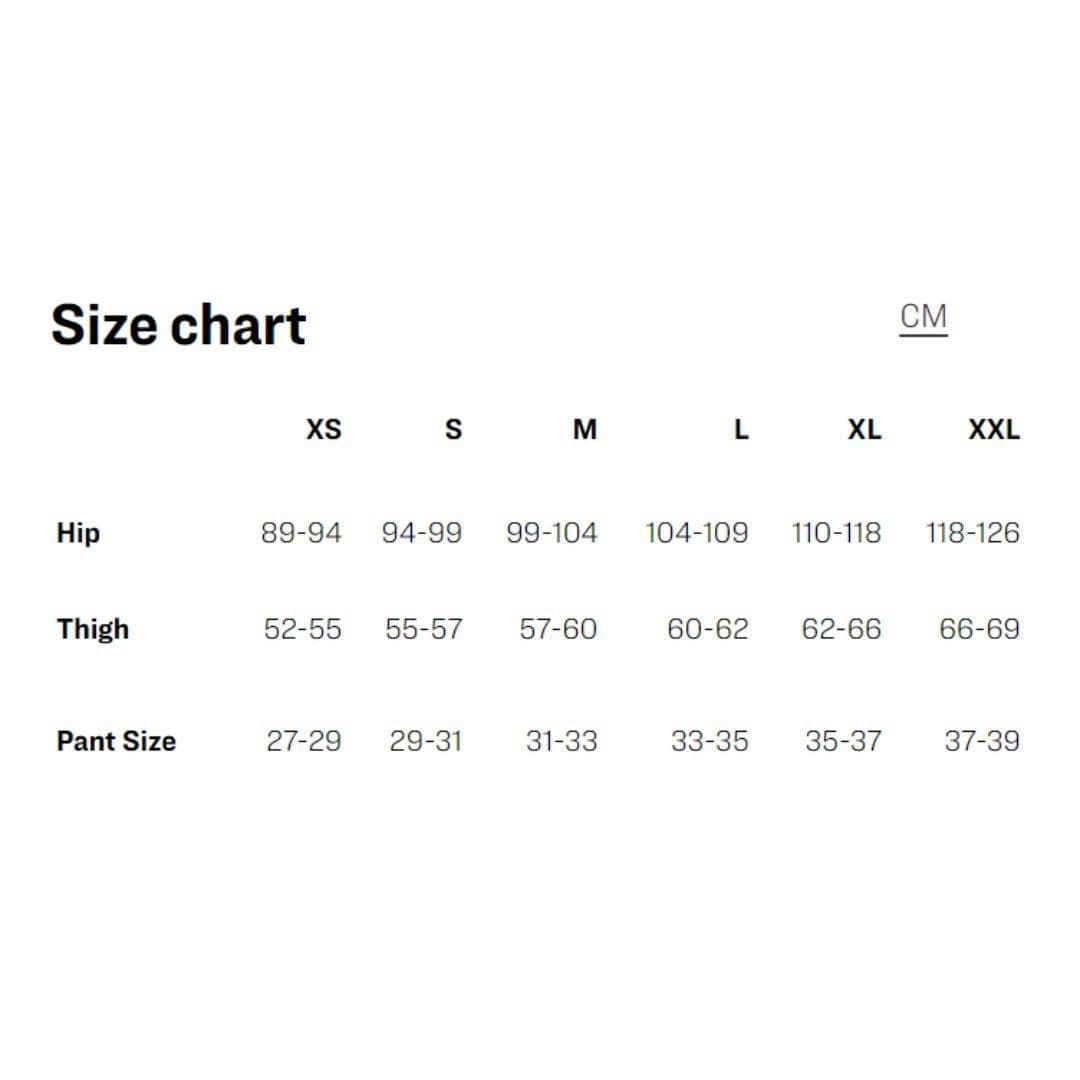Click the 66-69 thigh cell
Screen dimensions: 1080x1080
(x=979, y=629)
